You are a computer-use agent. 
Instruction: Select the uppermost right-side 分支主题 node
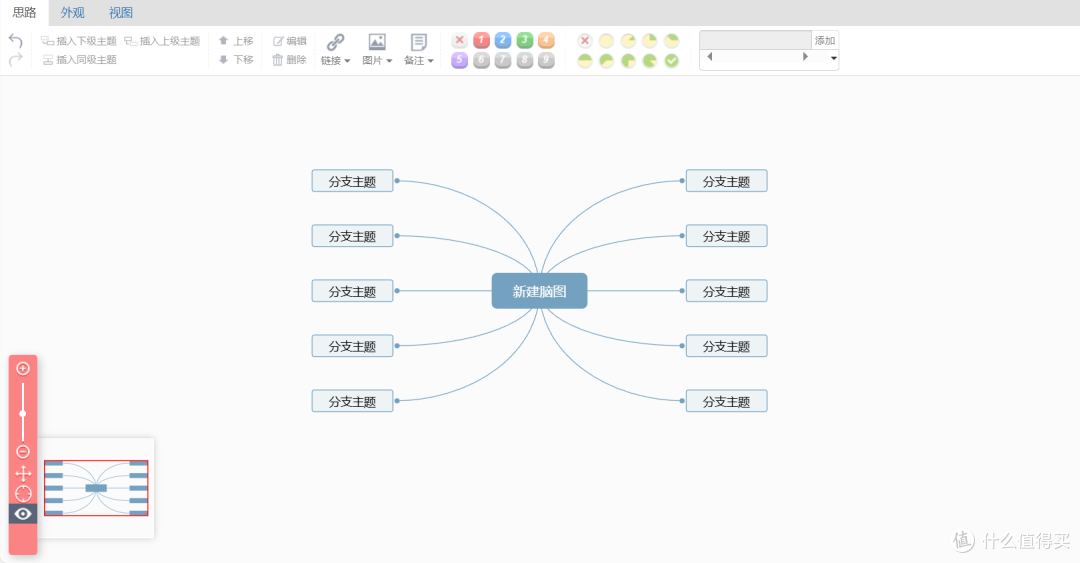pyautogui.click(x=726, y=181)
